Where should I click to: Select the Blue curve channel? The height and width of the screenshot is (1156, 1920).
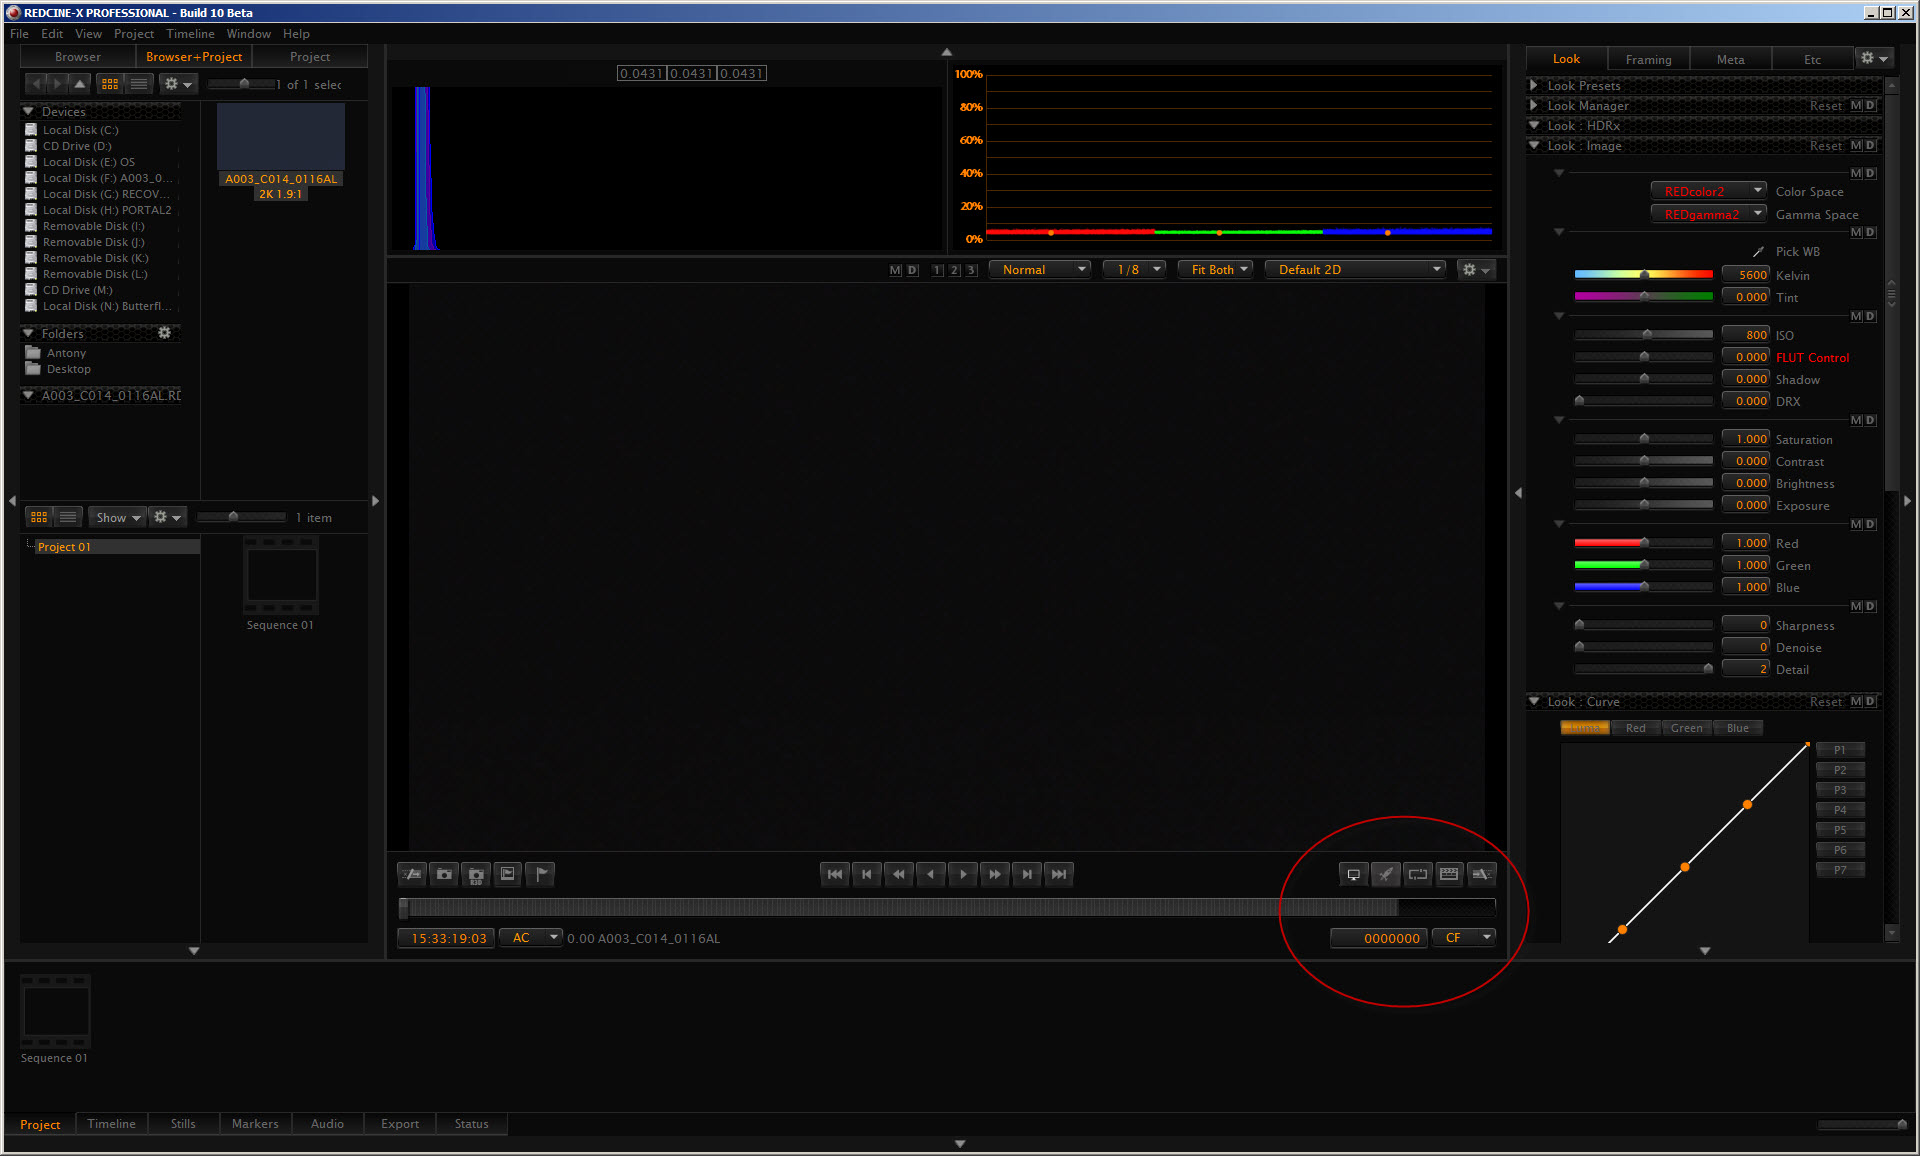point(1738,728)
